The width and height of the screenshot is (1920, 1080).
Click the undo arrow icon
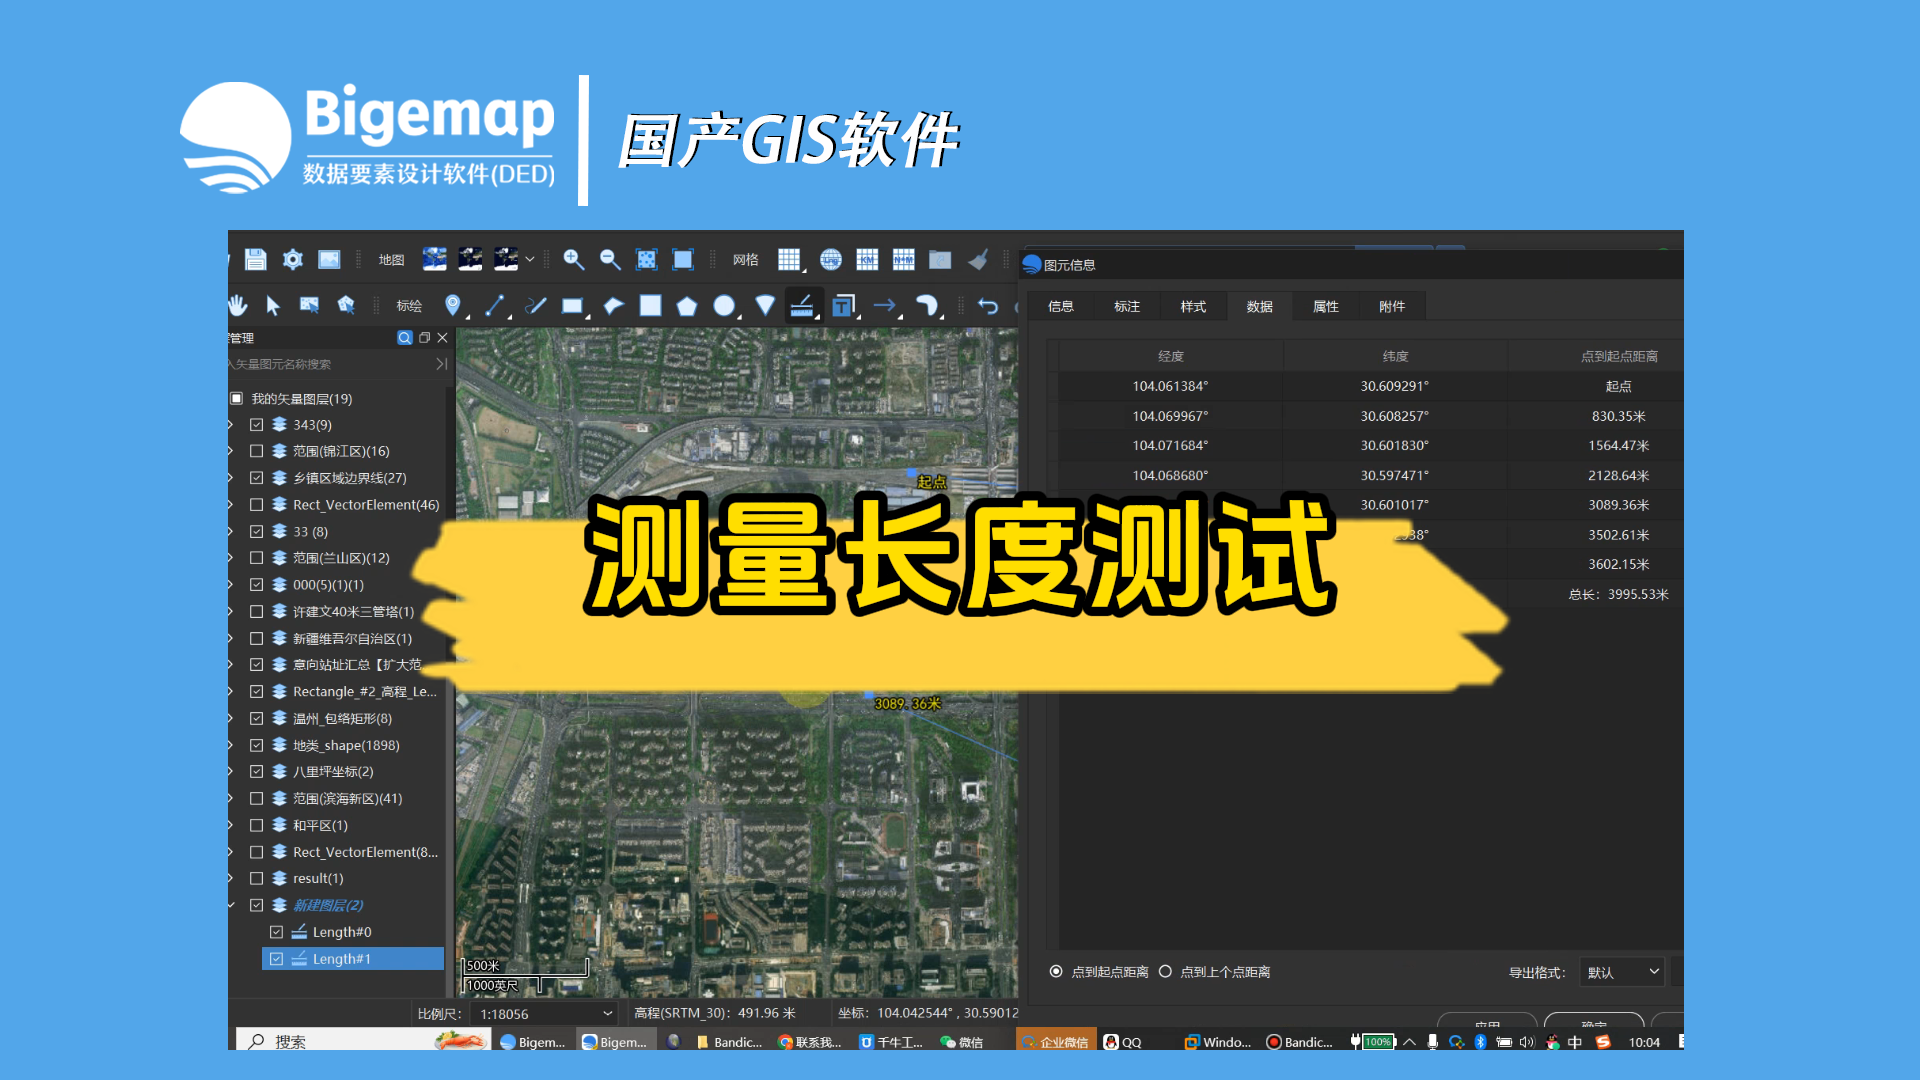click(x=988, y=306)
